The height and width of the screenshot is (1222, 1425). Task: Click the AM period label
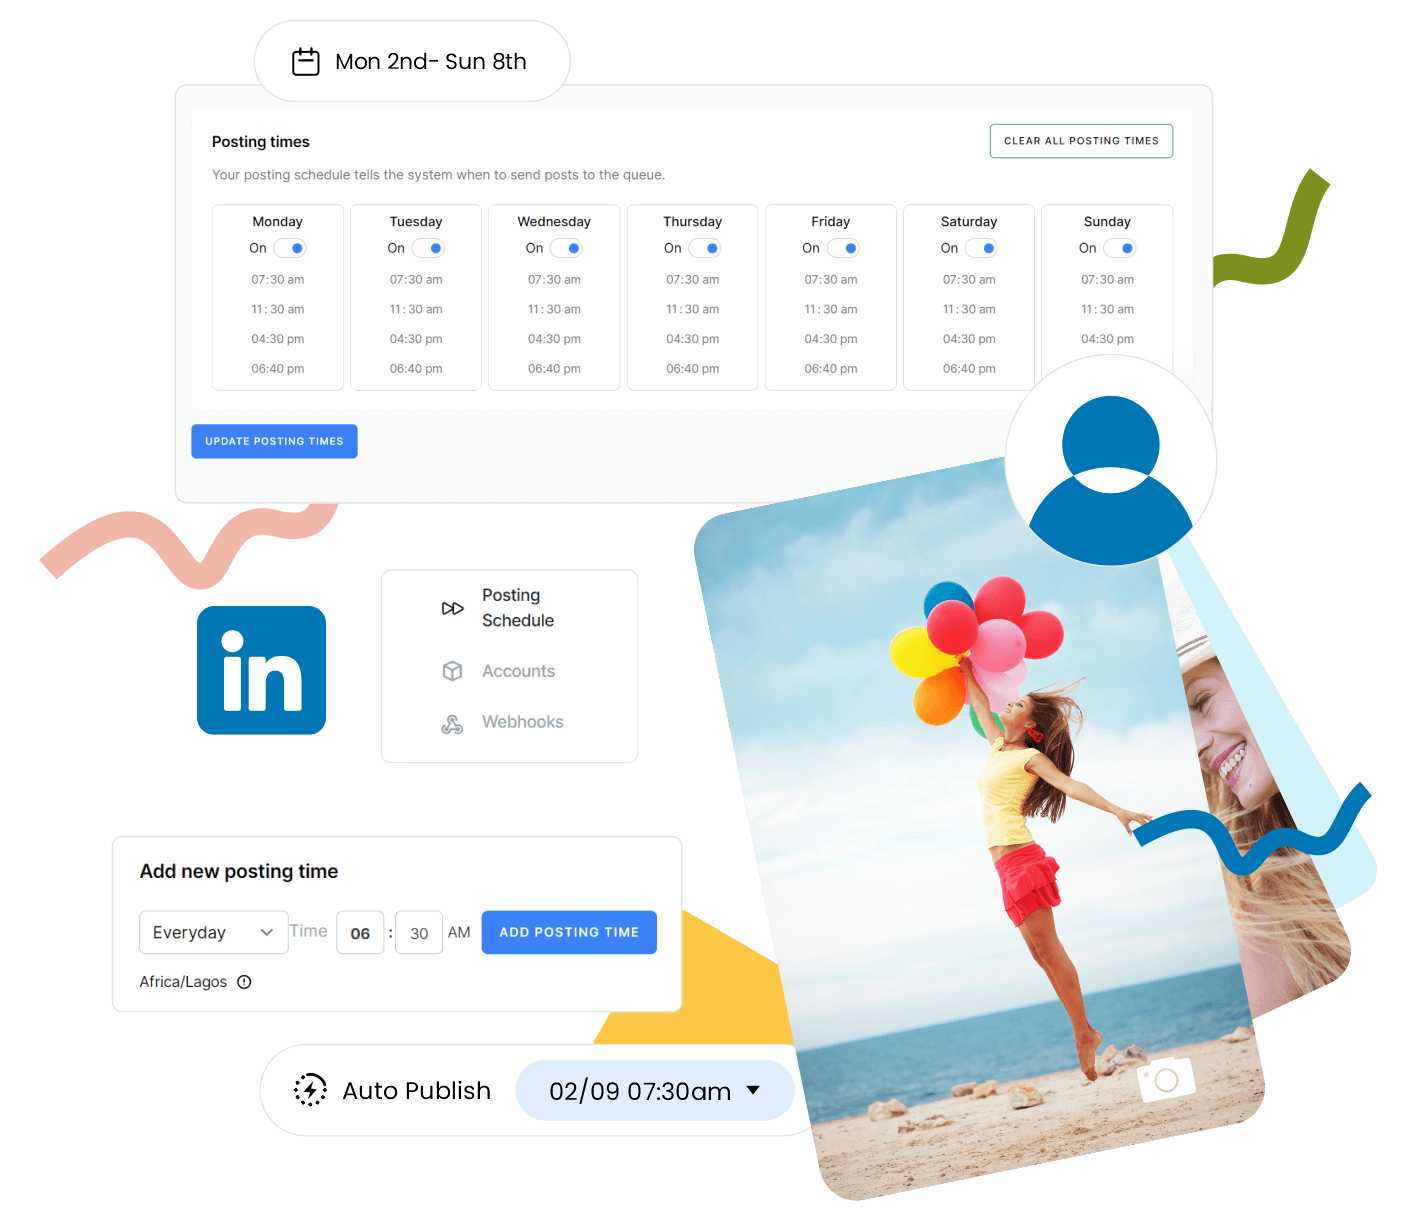click(x=459, y=932)
